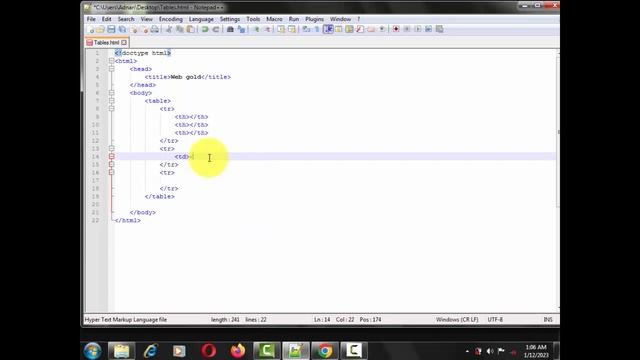Toggle INS mode in the status bar
The width and height of the screenshot is (640, 360).
tap(548, 320)
